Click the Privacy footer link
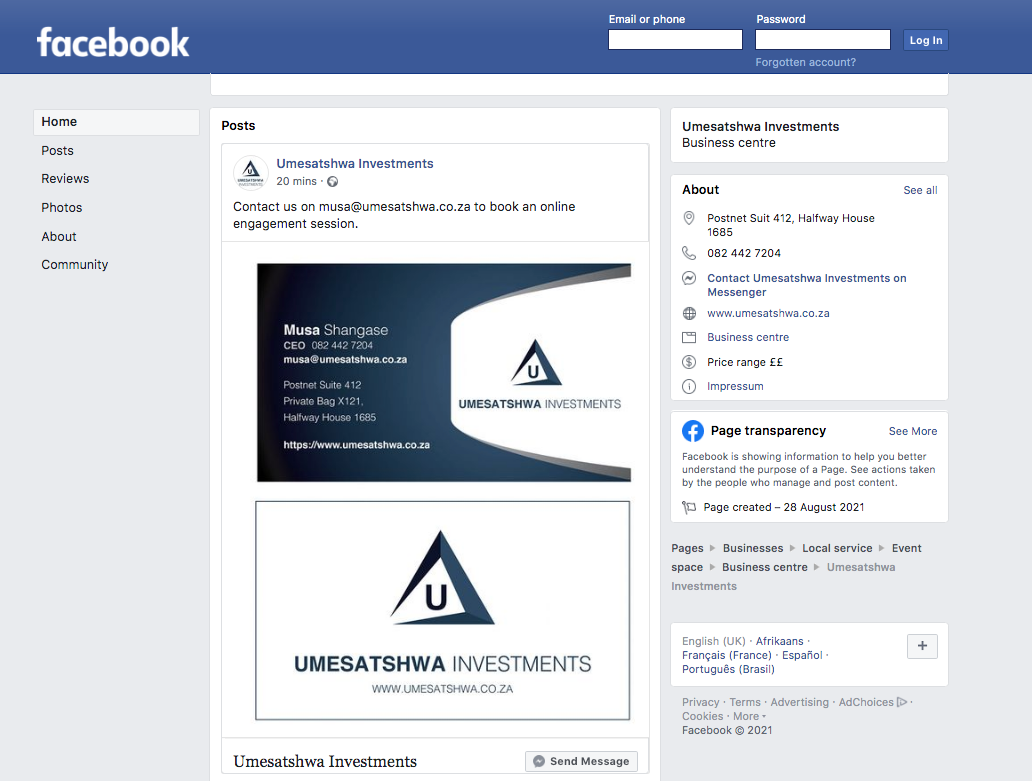 pyautogui.click(x=700, y=703)
